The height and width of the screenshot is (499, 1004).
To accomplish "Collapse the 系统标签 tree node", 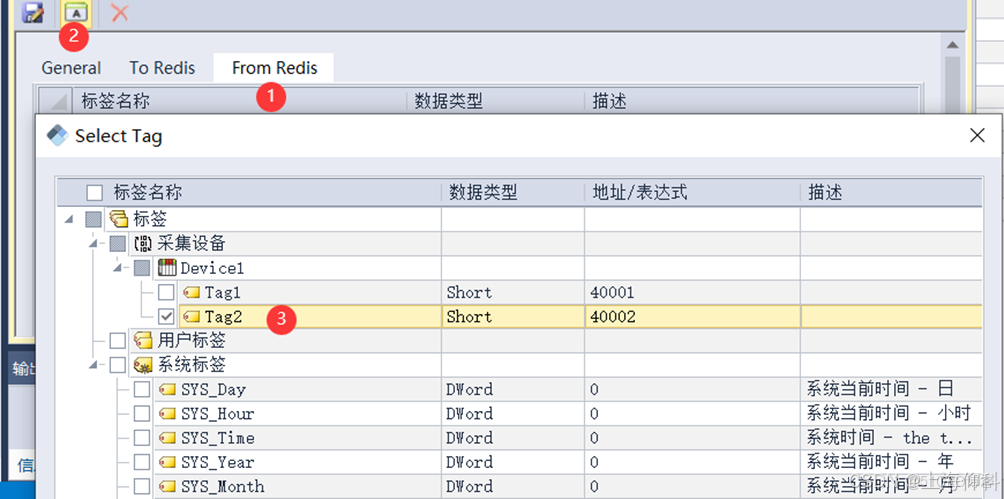I will [x=94, y=365].
